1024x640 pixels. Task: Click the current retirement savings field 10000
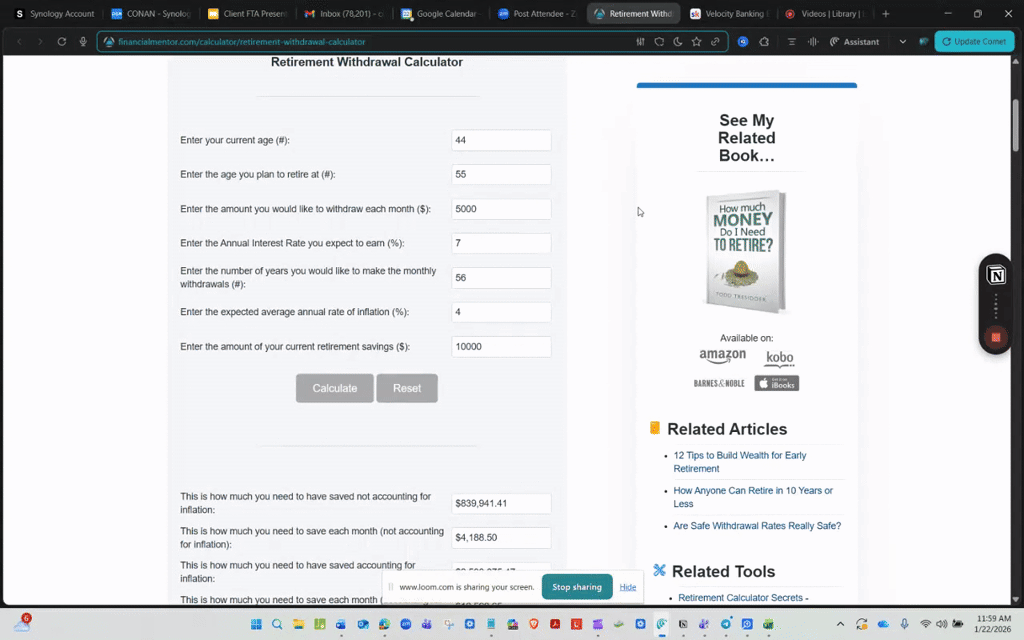pos(501,347)
